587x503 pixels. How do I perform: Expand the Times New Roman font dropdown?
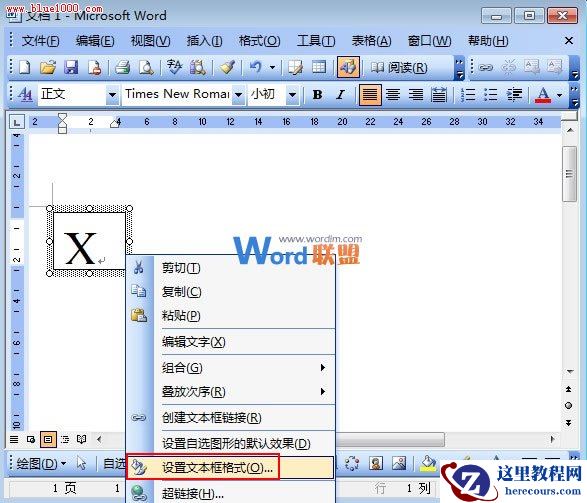[x=238, y=94]
